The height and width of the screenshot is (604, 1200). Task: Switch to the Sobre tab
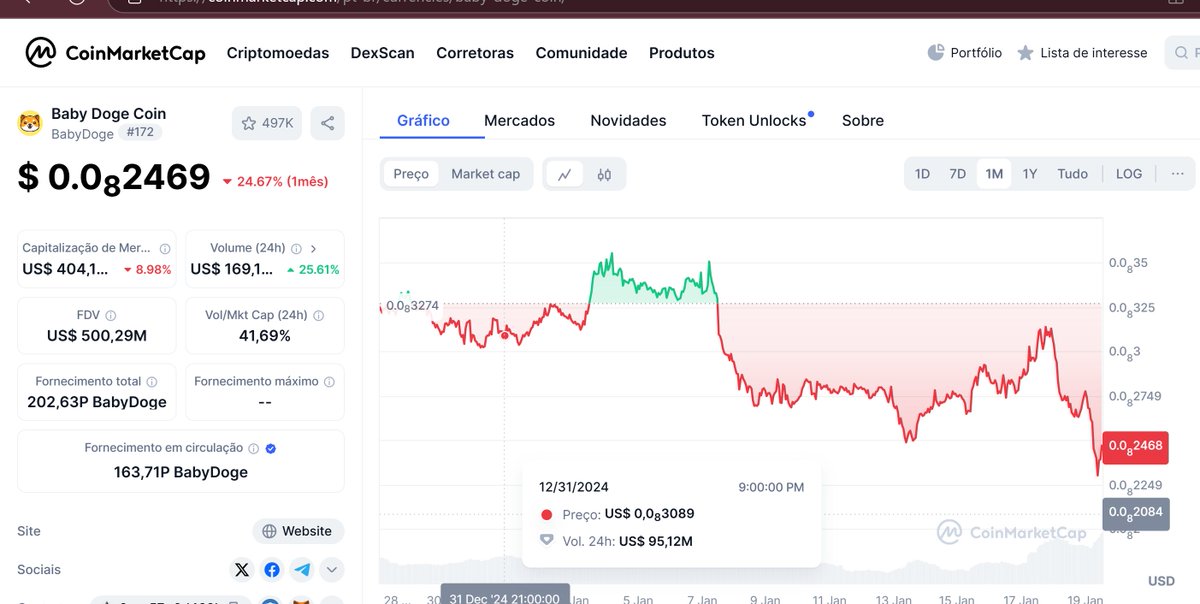[863, 120]
